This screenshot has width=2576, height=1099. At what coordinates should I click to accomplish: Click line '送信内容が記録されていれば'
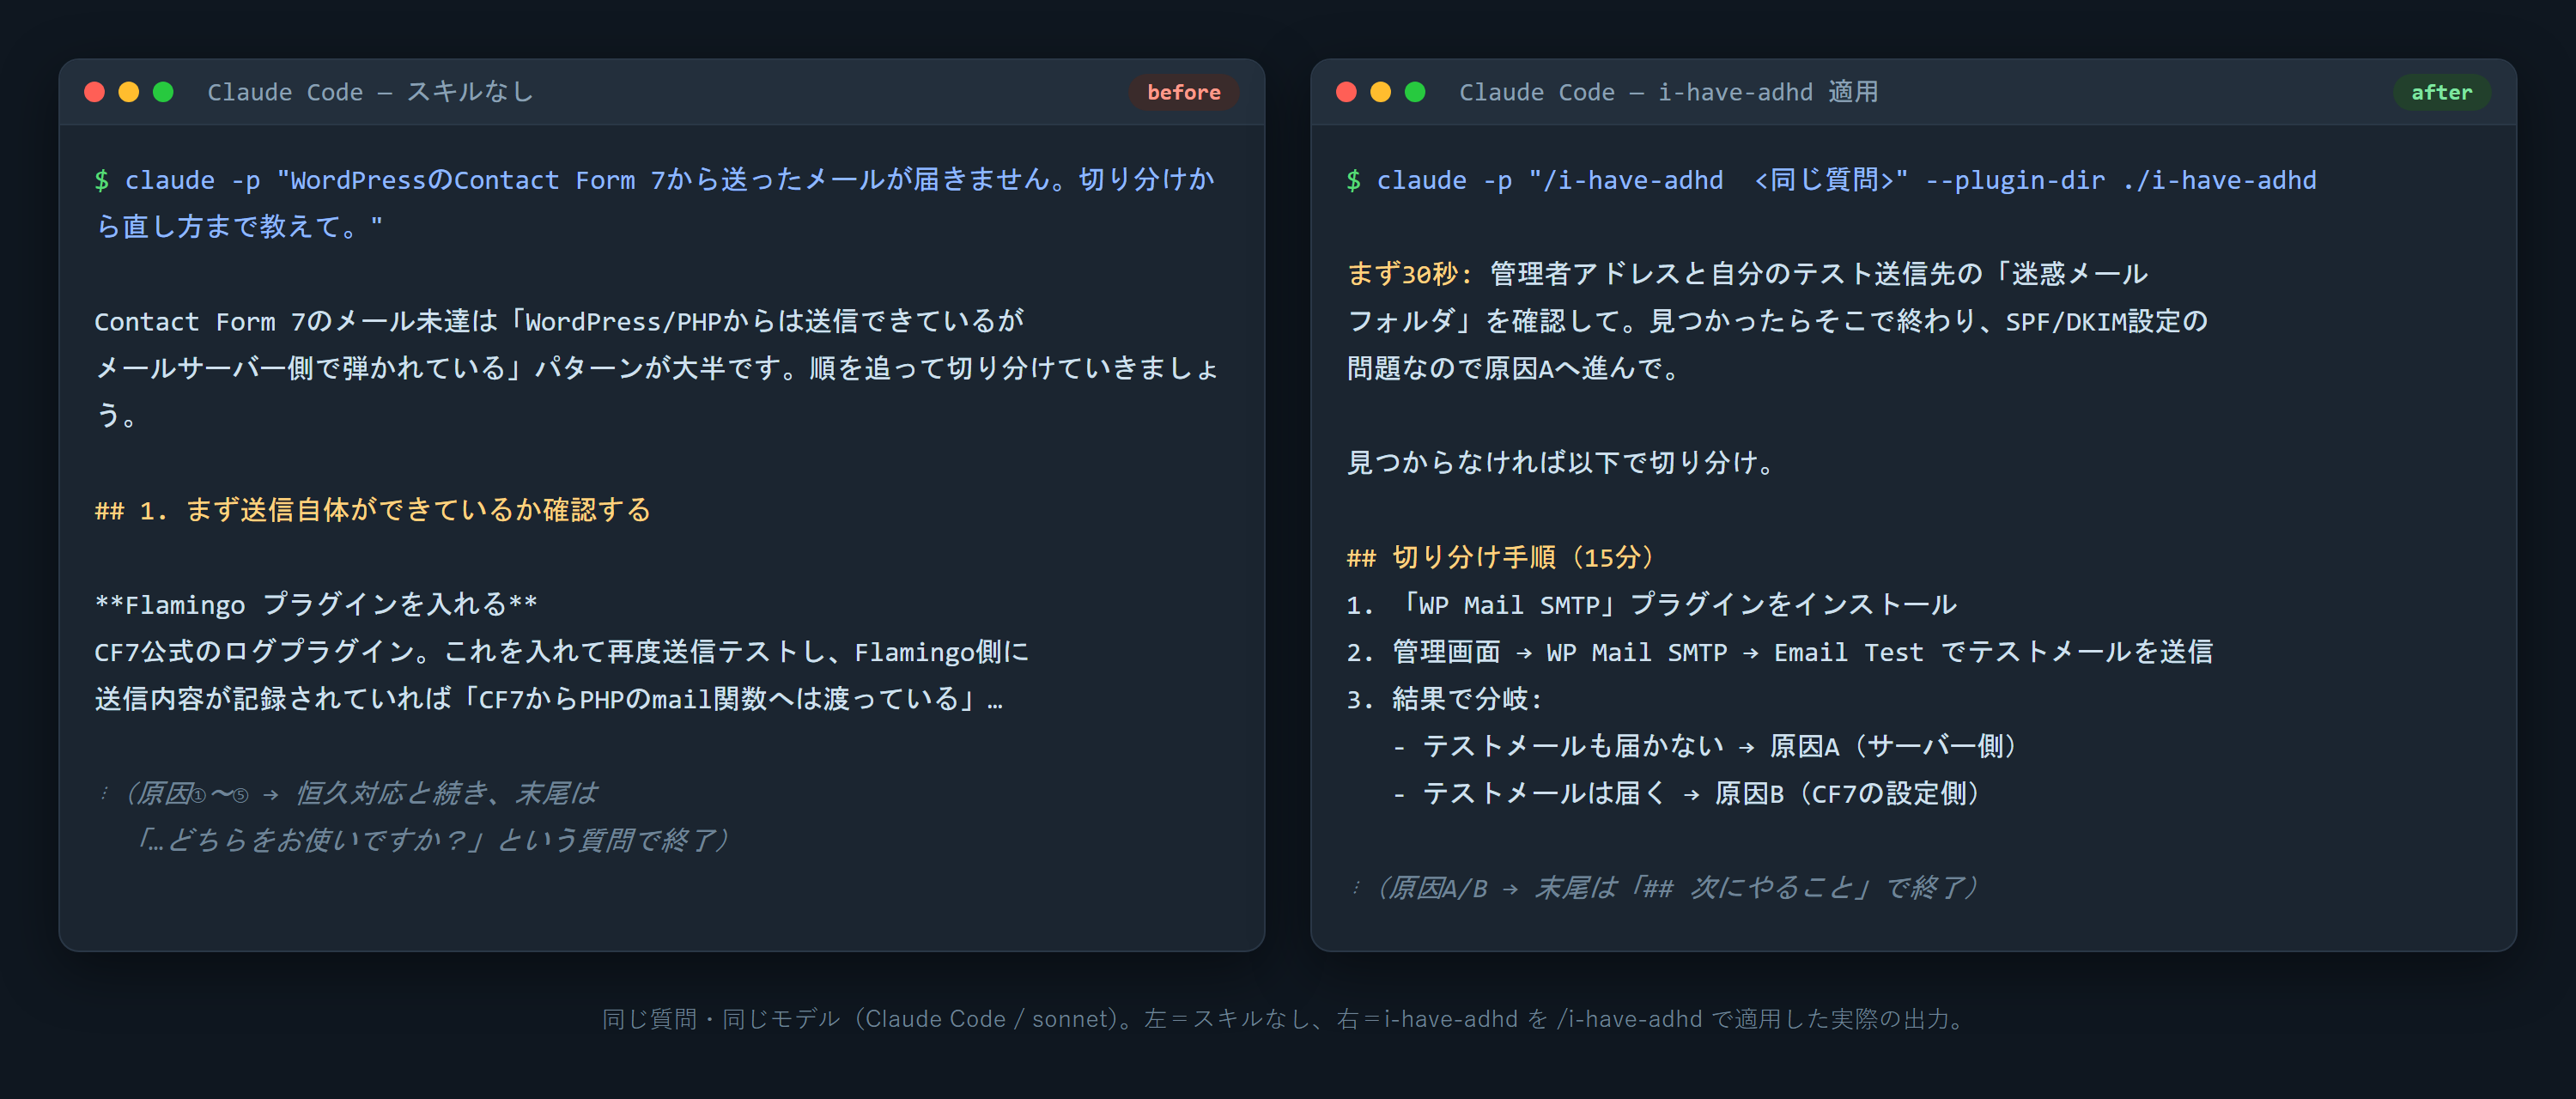[548, 699]
